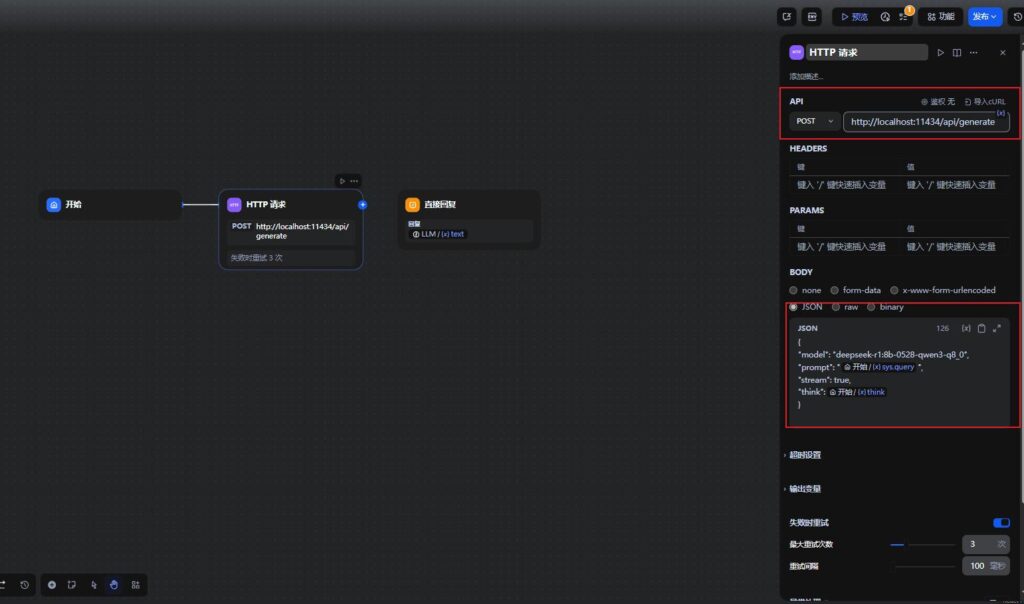Run the HTTP 请求 node with the play icon
The height and width of the screenshot is (604, 1024).
(x=940, y=52)
